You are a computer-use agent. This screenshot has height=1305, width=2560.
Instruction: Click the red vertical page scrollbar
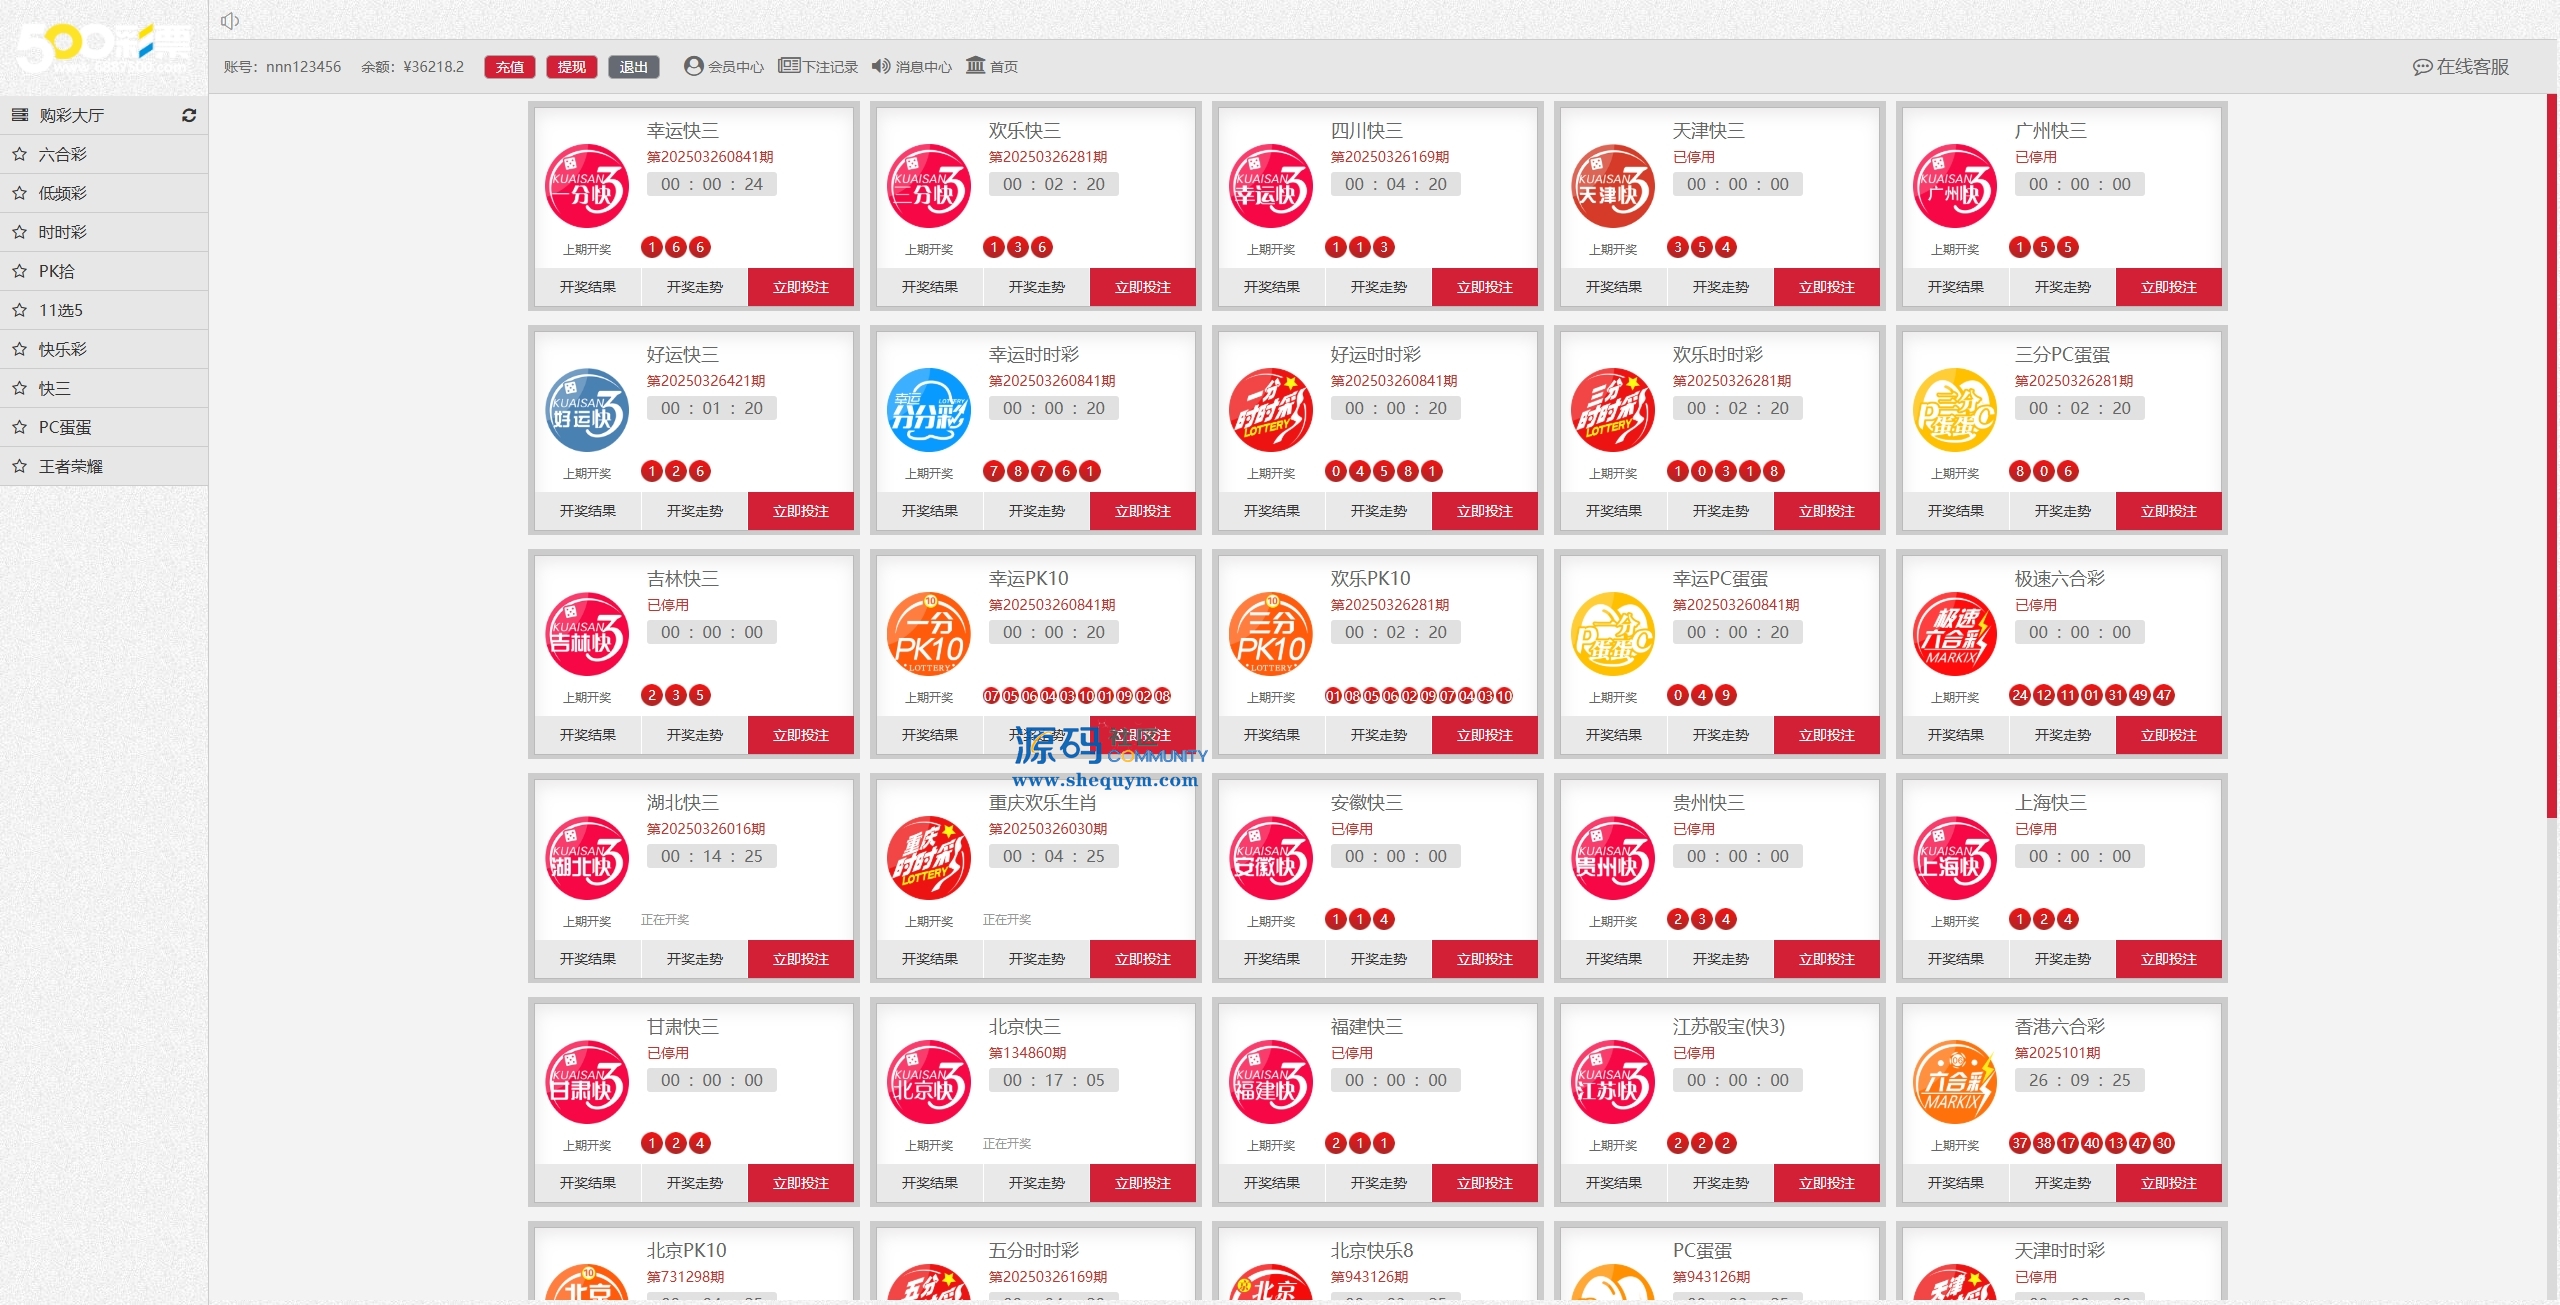click(x=2551, y=455)
